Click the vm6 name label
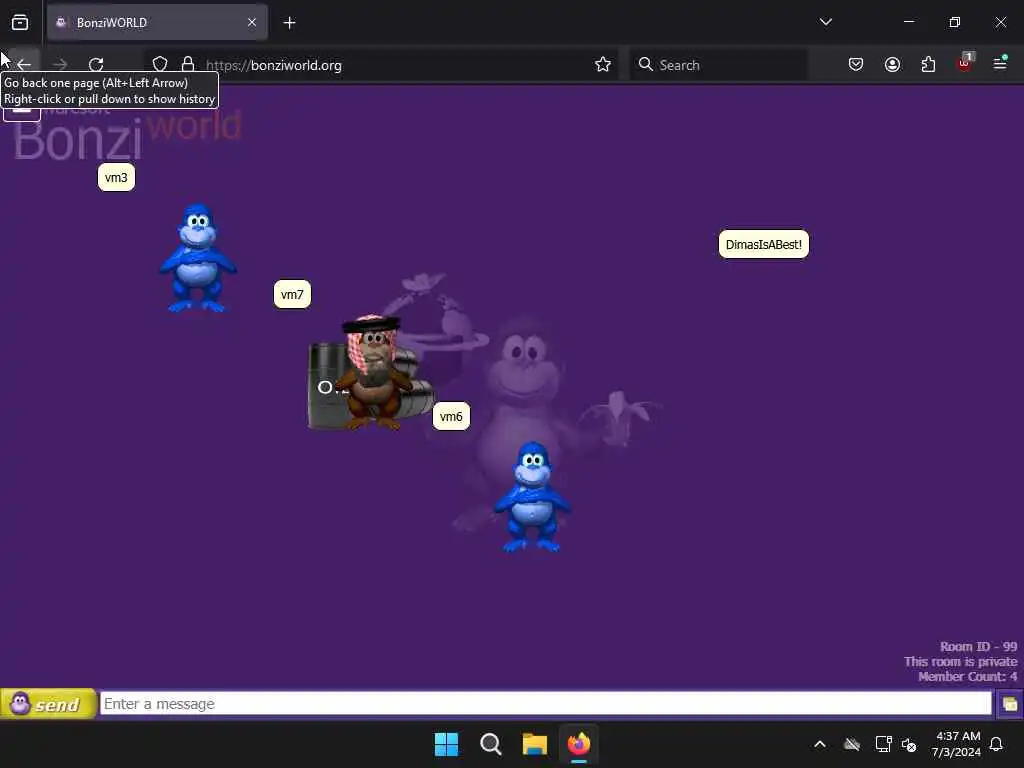The image size is (1024, 768). [451, 416]
